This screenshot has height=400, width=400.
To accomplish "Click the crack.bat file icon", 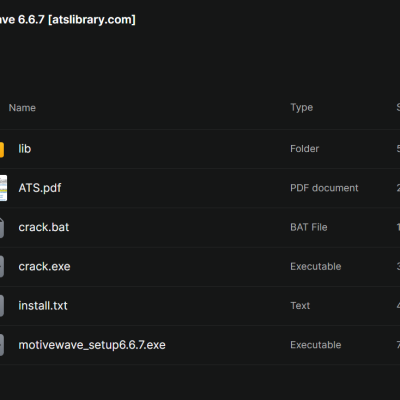I will 2,228.
